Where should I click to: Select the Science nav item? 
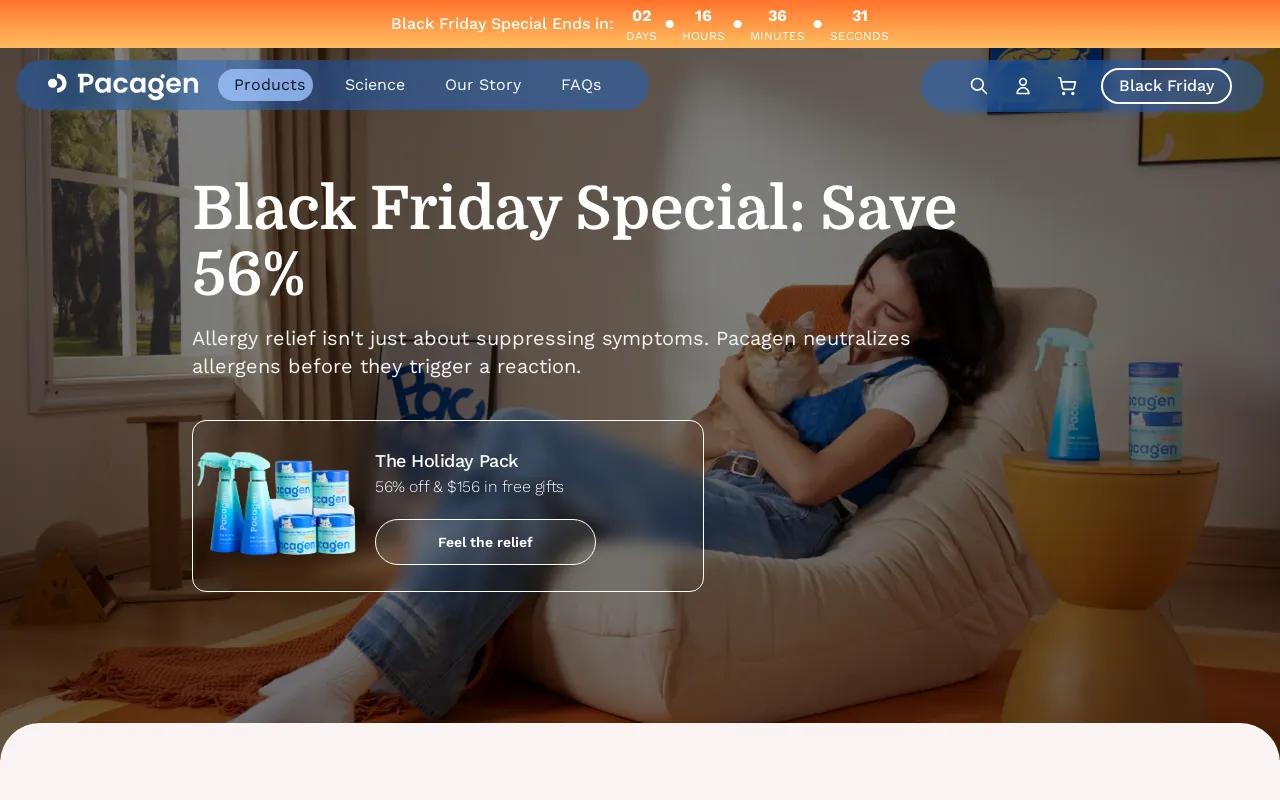tap(375, 85)
